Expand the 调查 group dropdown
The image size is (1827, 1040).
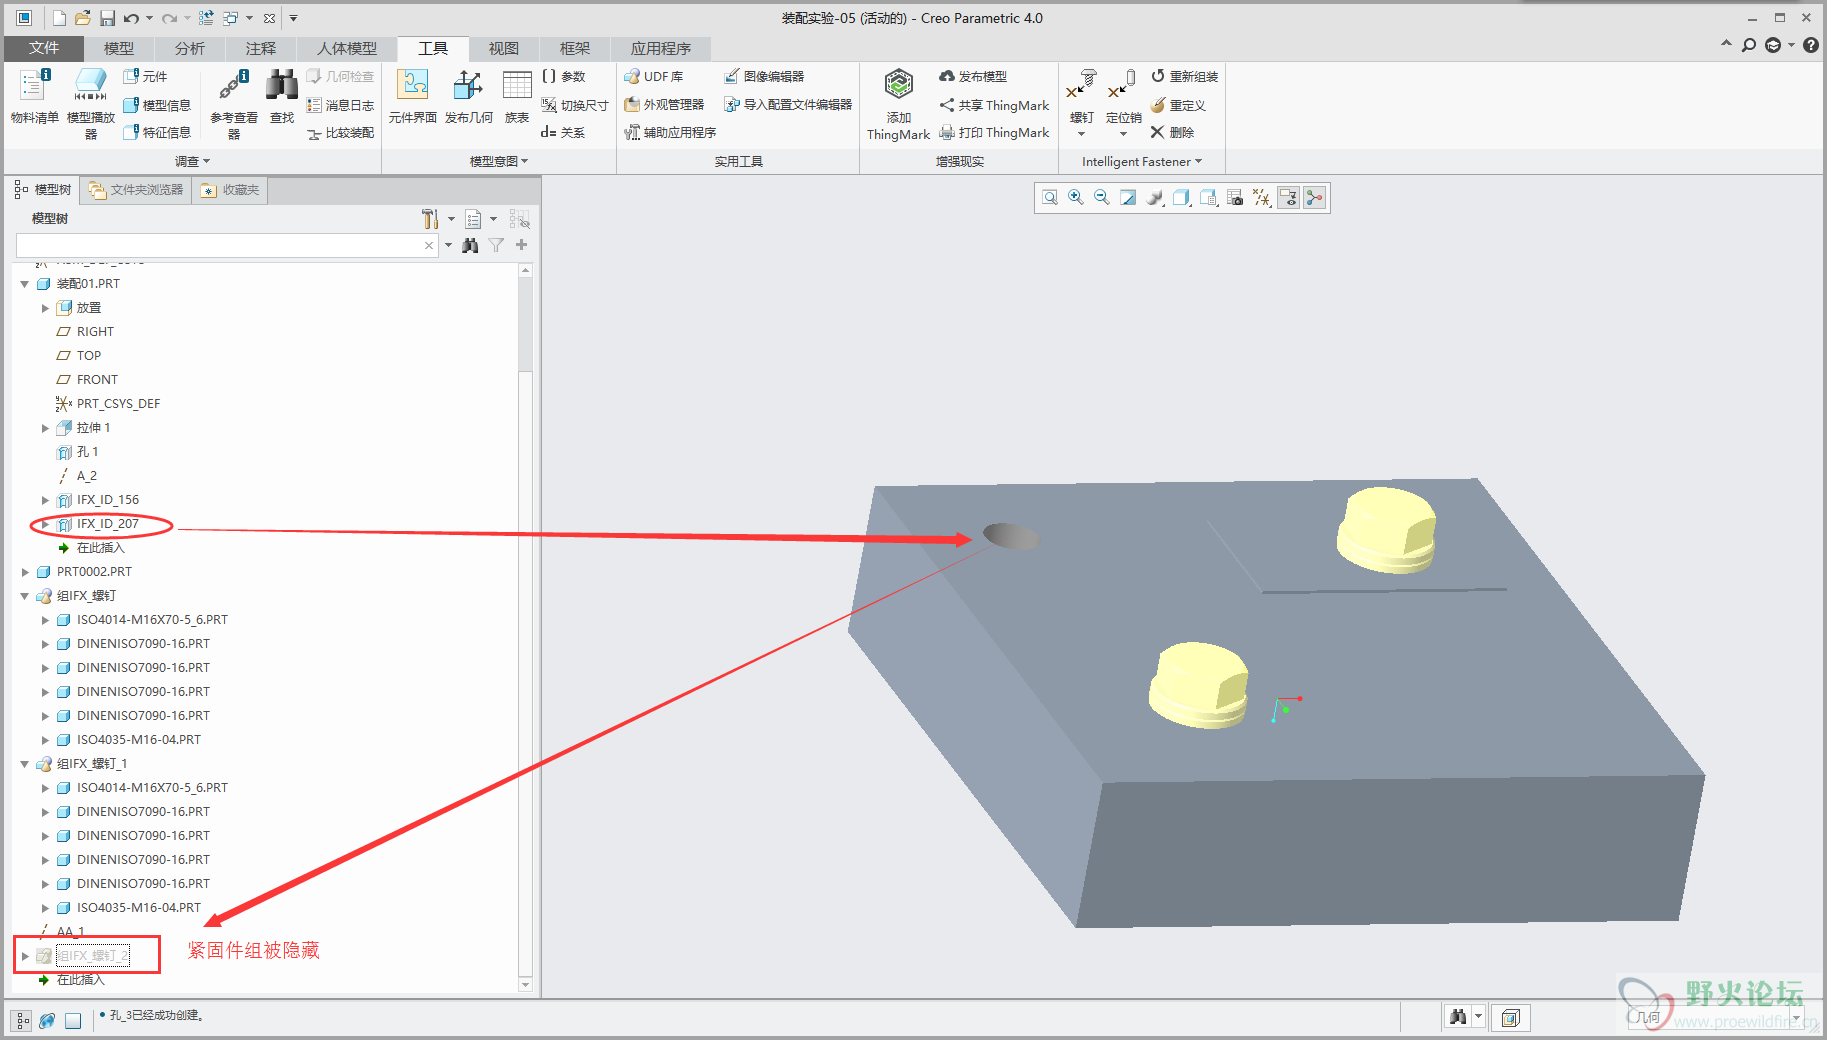tap(193, 161)
